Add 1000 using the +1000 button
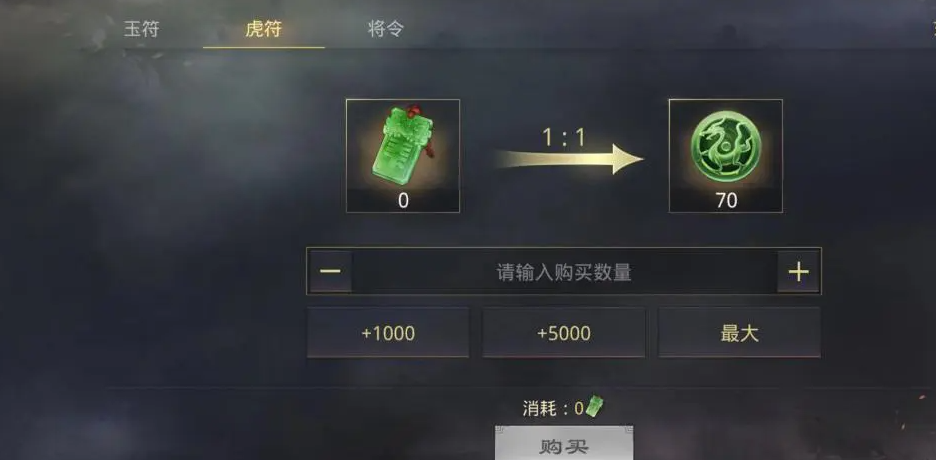Image resolution: width=936 pixels, height=460 pixels. [x=388, y=333]
